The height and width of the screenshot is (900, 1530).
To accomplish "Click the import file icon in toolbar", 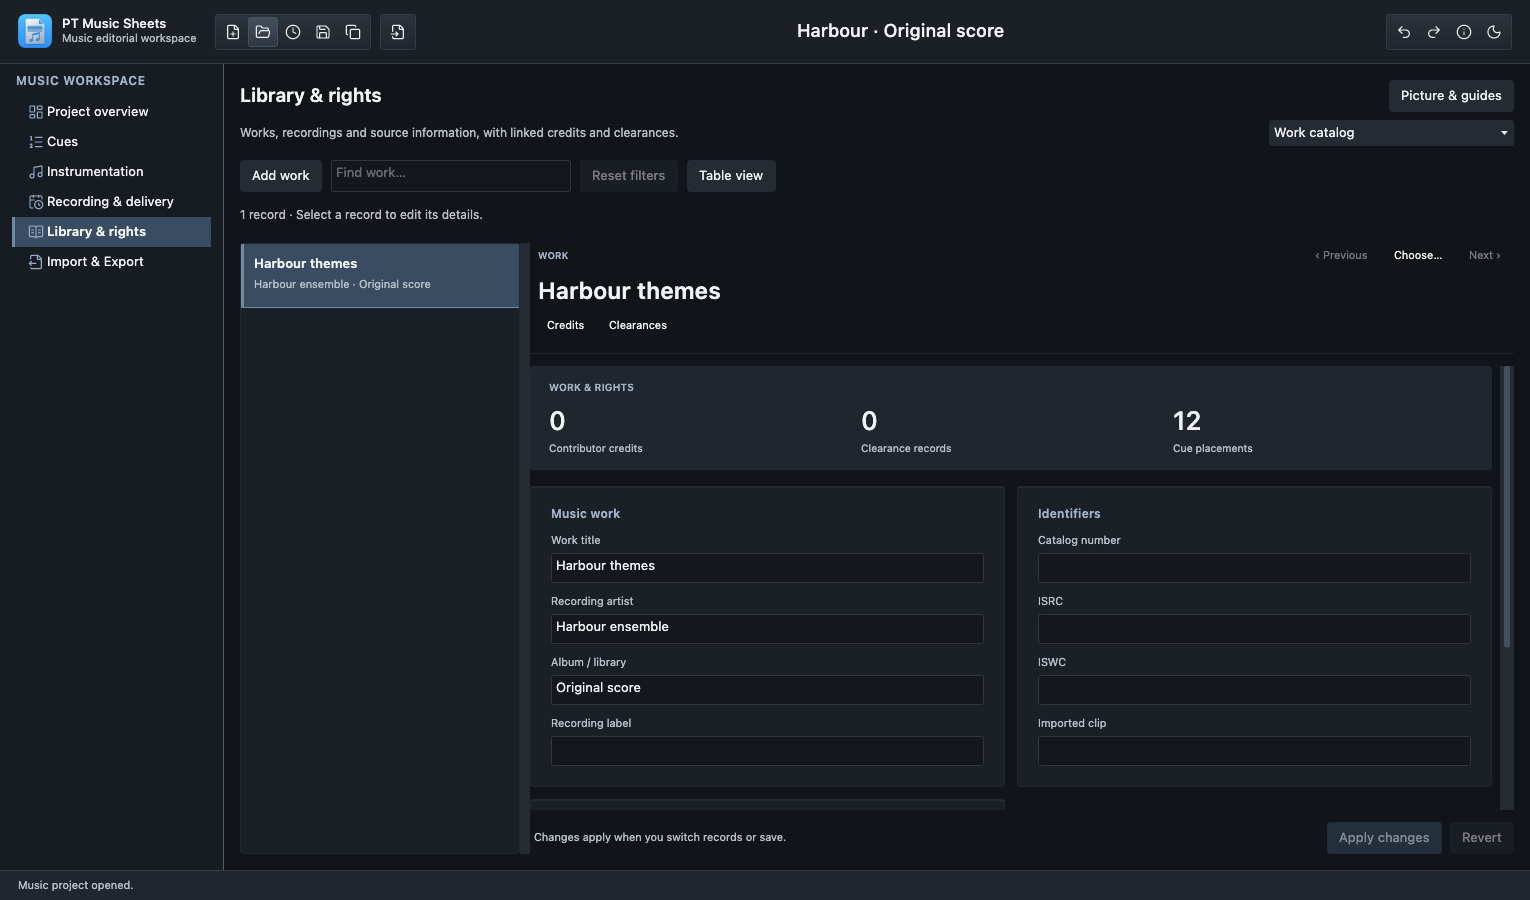I will 398,32.
